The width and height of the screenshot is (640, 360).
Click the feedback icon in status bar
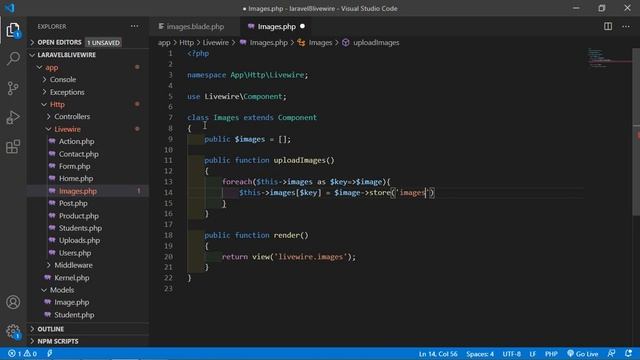pyautogui.click(x=611, y=353)
